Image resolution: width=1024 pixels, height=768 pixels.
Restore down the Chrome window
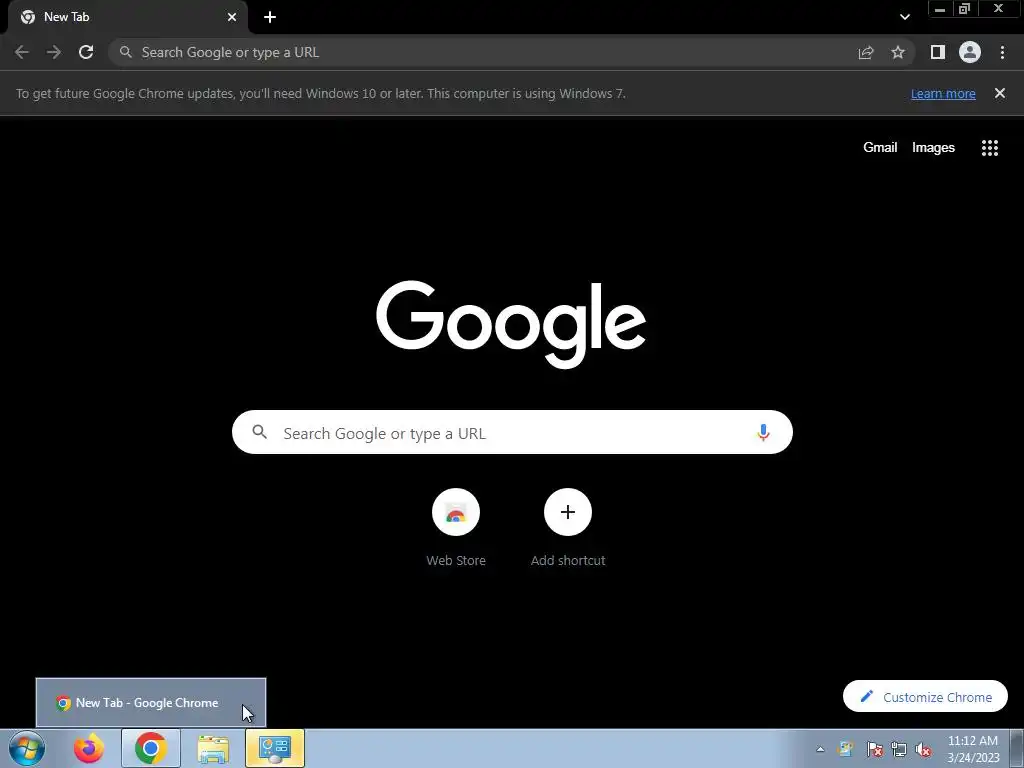point(964,9)
